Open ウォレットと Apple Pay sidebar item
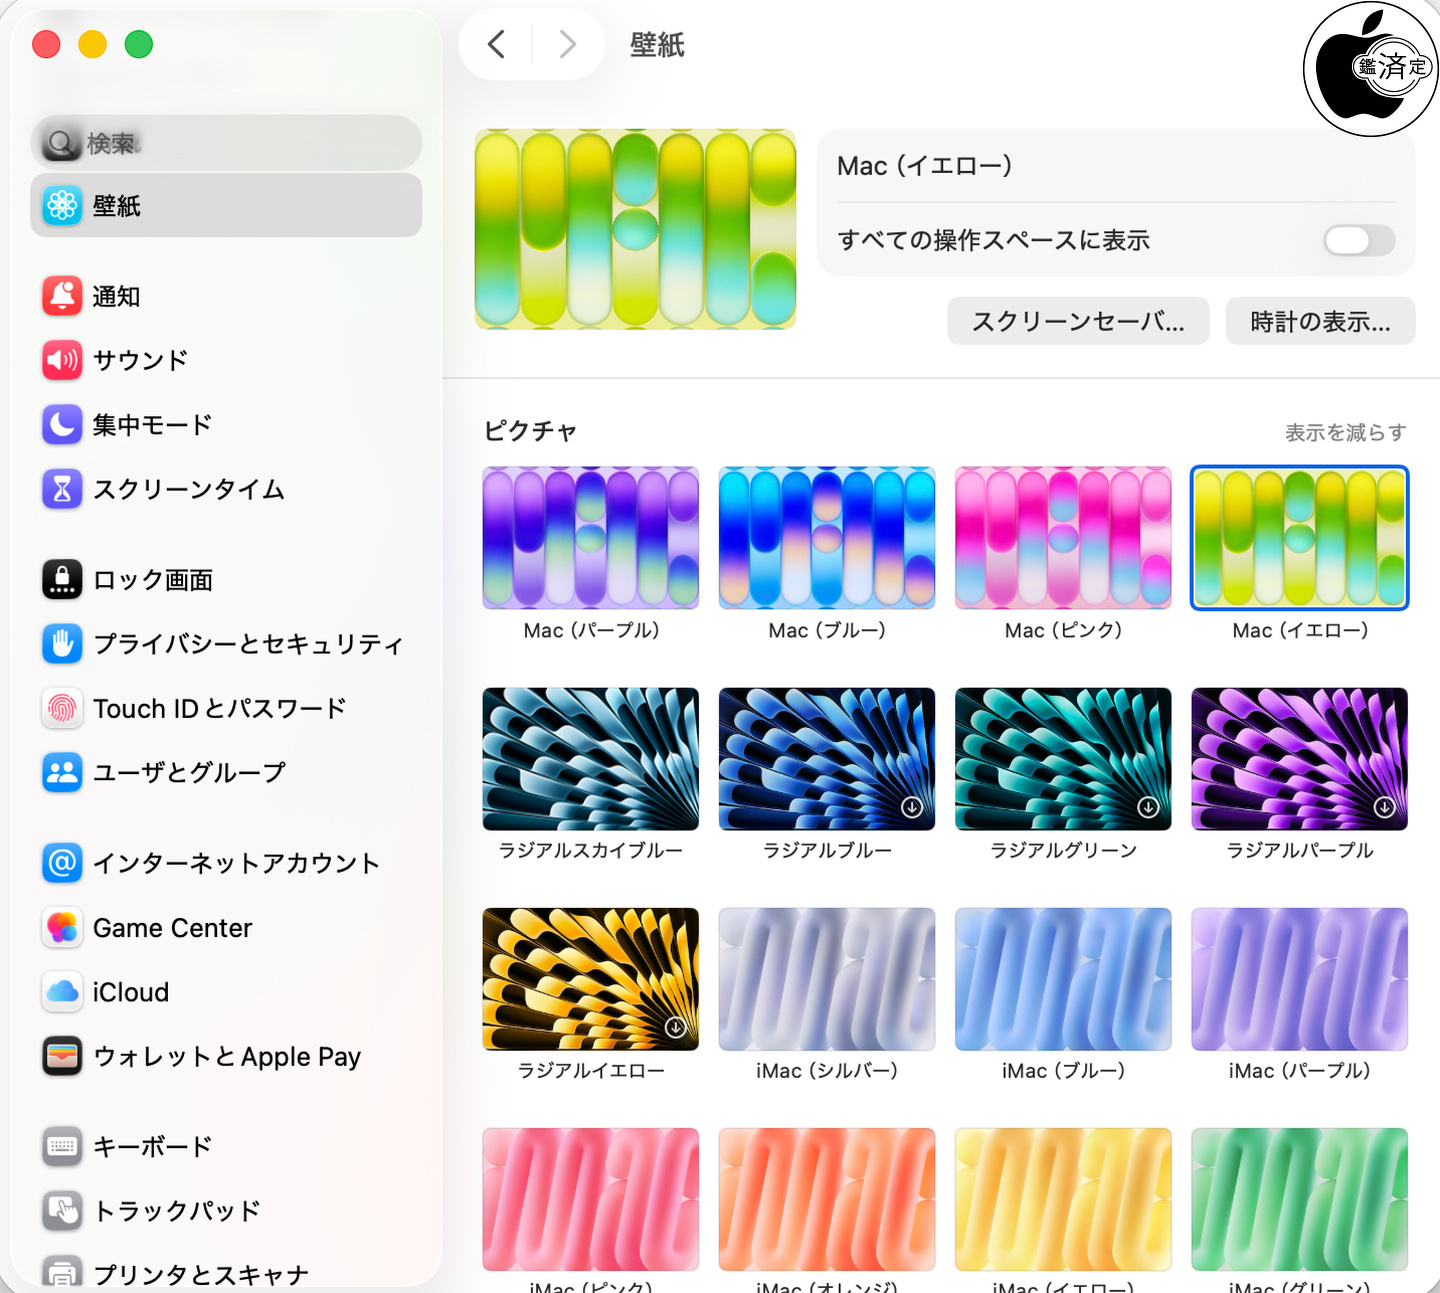The width and height of the screenshot is (1440, 1293). [x=226, y=1057]
